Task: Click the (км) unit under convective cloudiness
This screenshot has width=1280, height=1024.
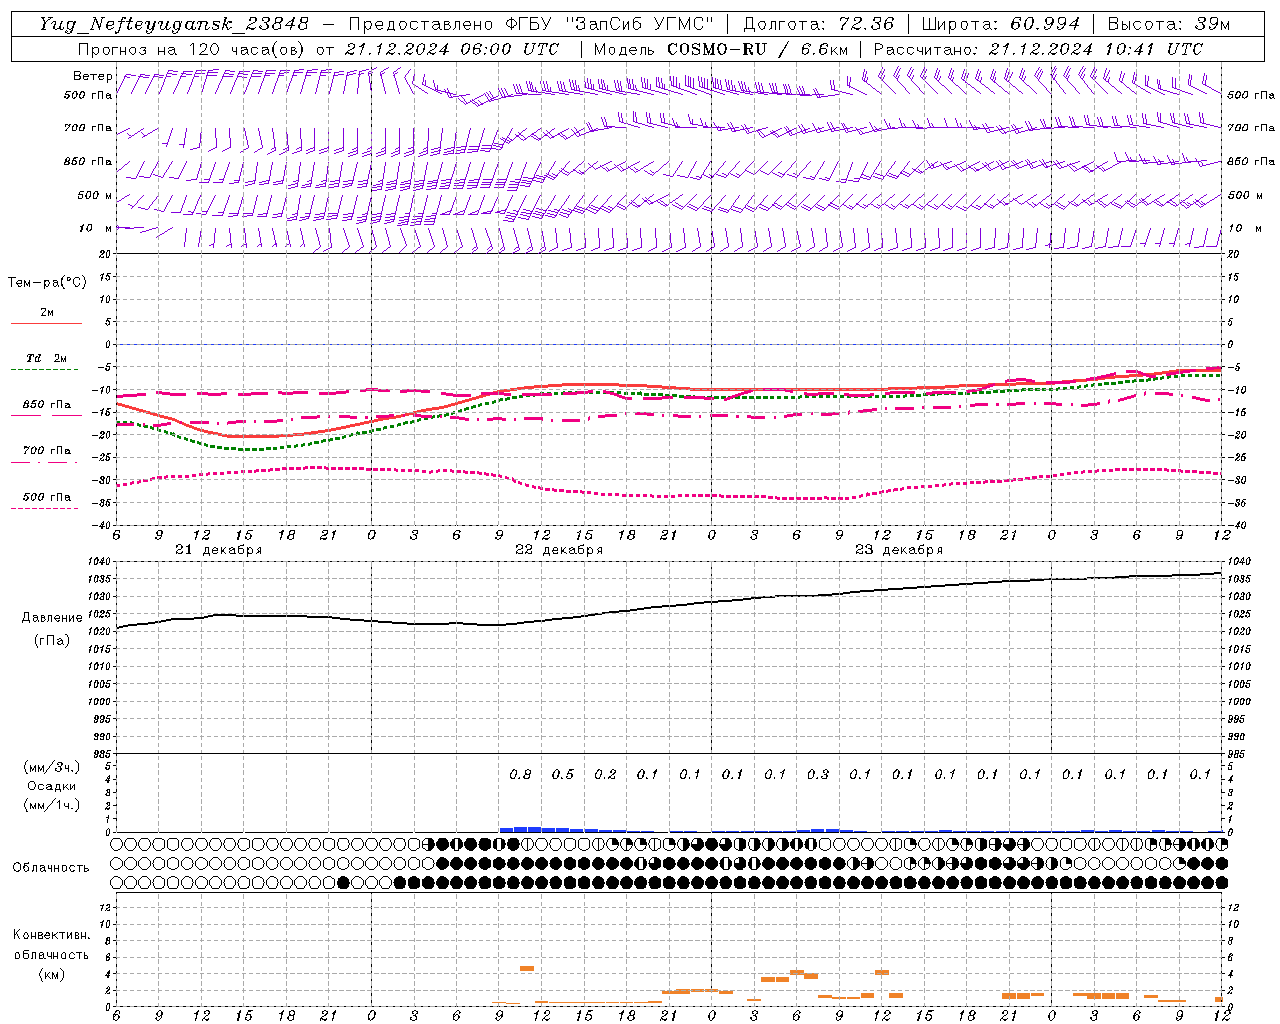Action: pos(51,974)
